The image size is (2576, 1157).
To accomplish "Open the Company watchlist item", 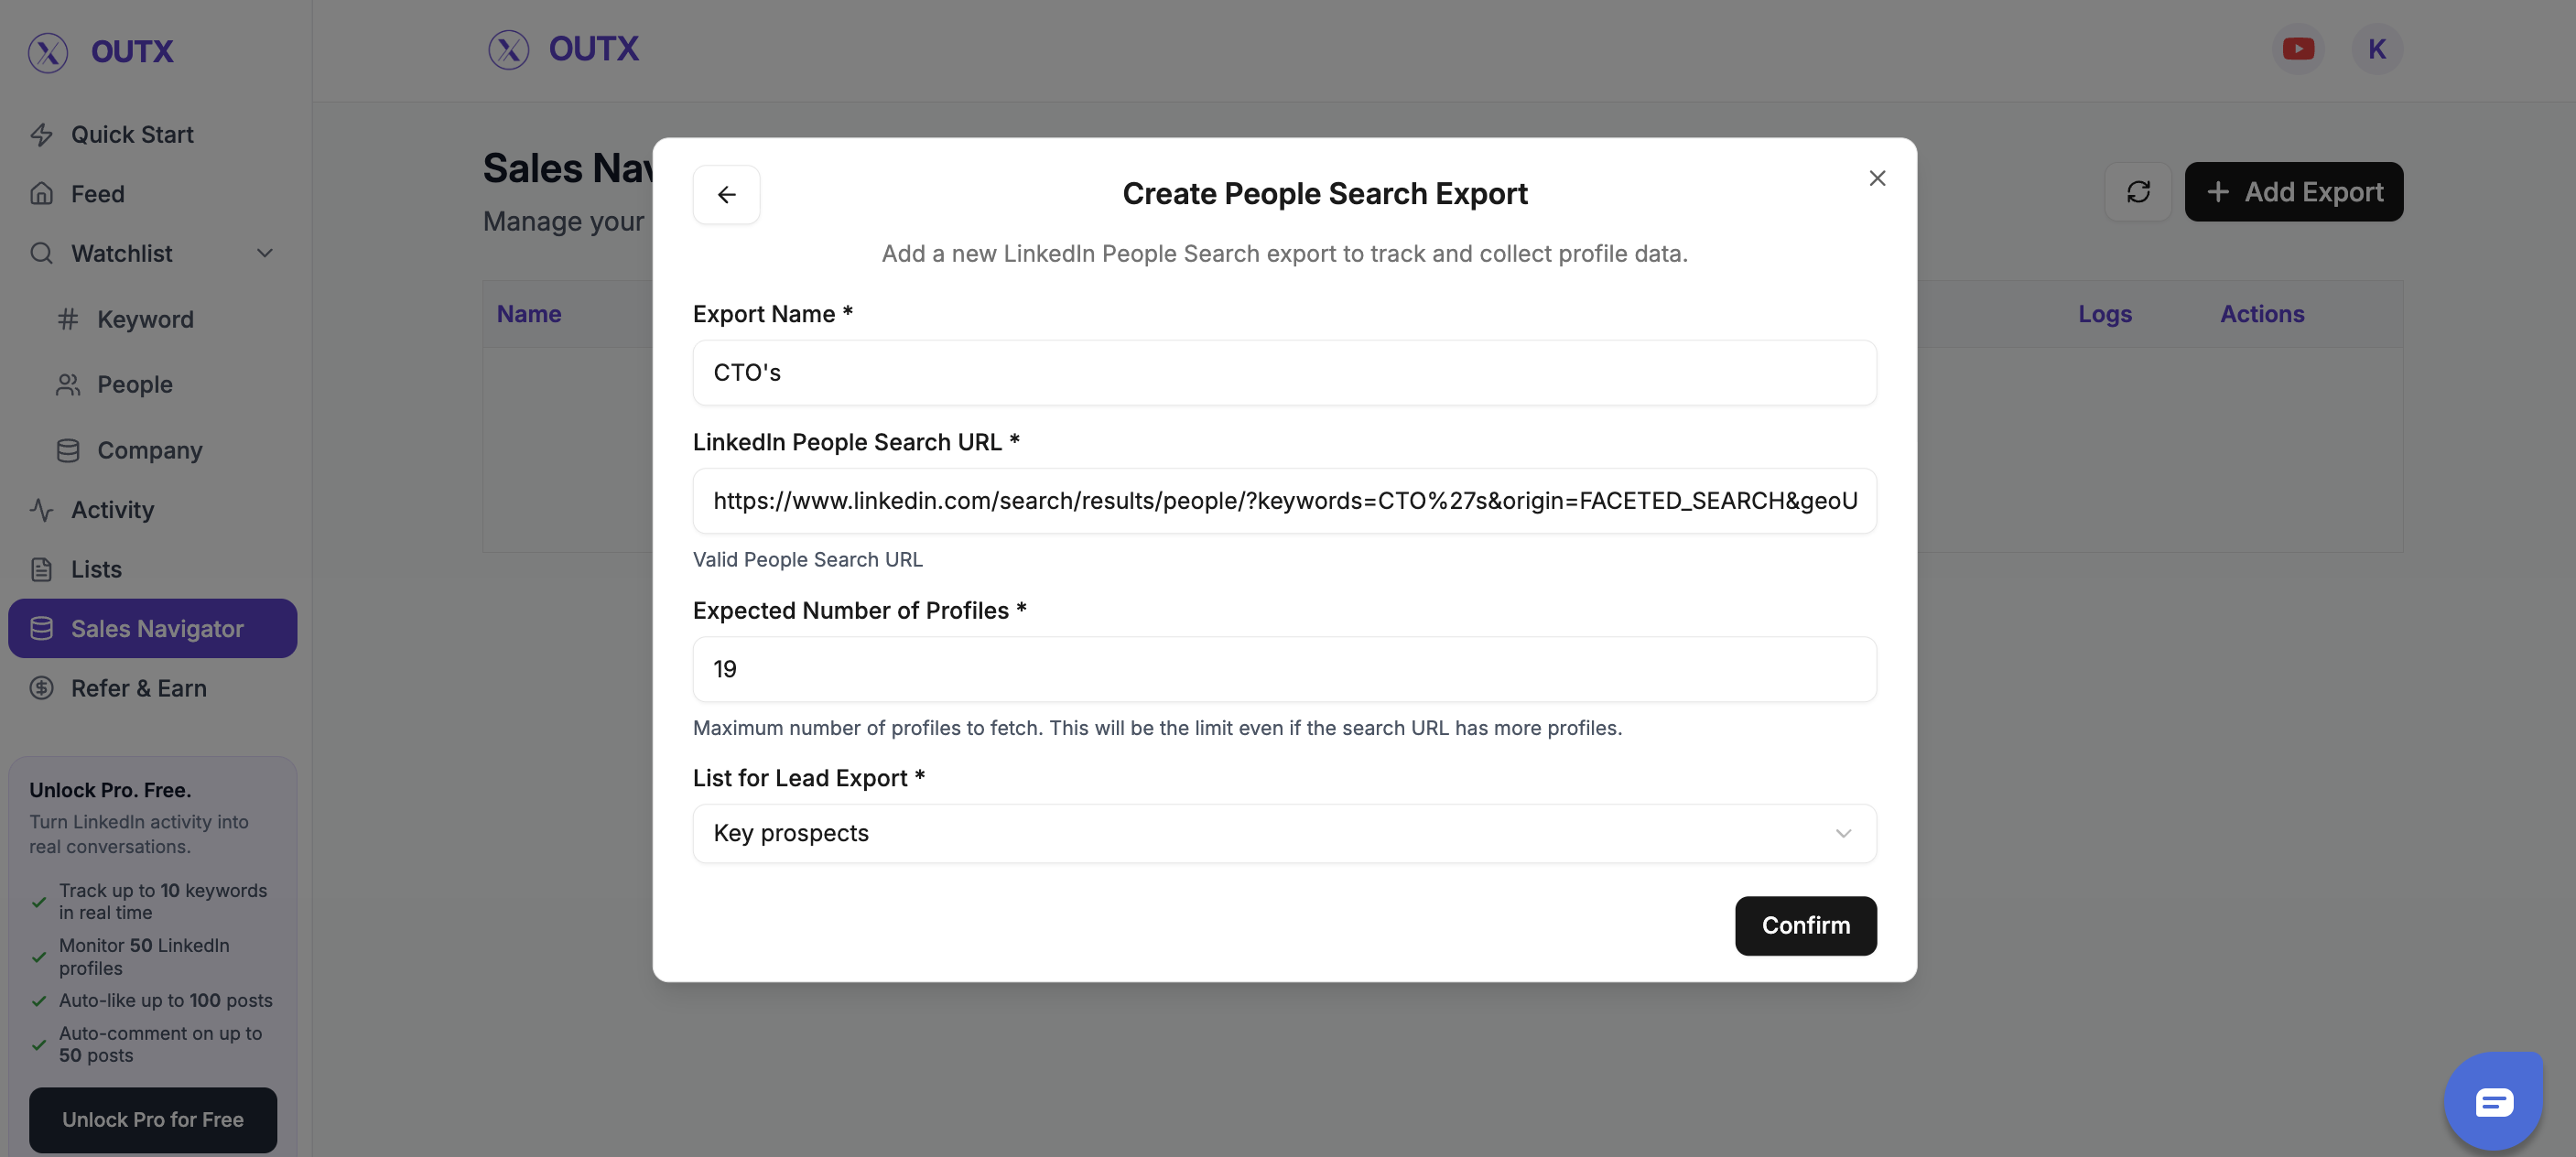I will 149,450.
